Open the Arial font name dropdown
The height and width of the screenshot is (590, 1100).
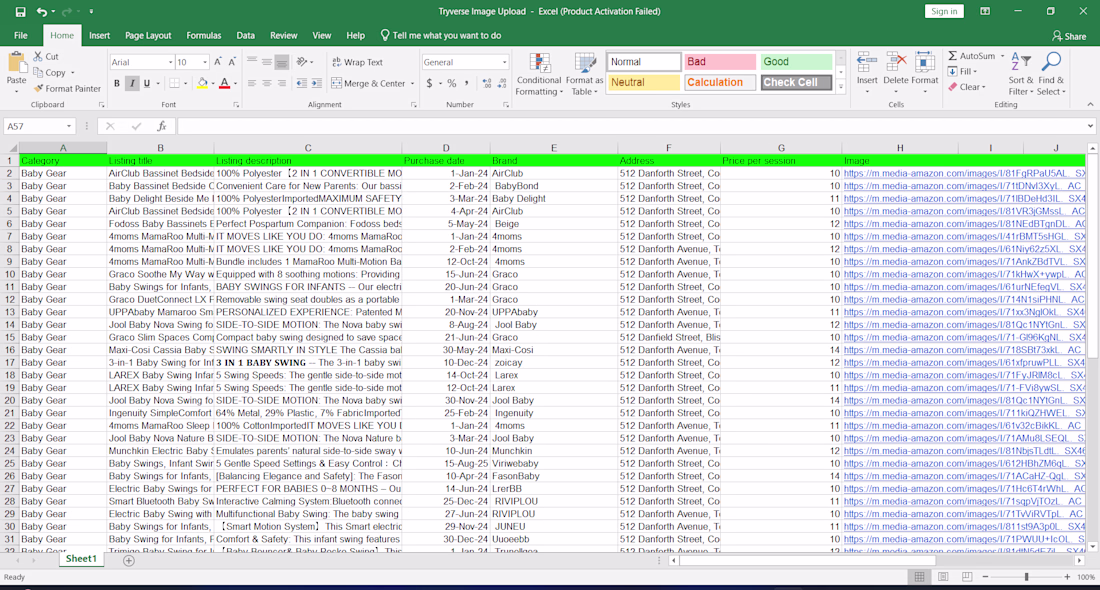(x=170, y=62)
